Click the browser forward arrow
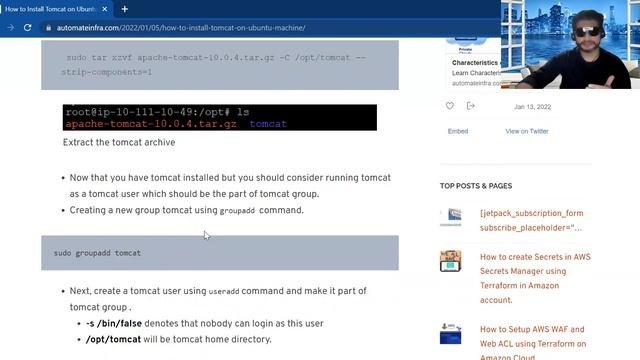The image size is (640, 360). pyautogui.click(x=11, y=27)
